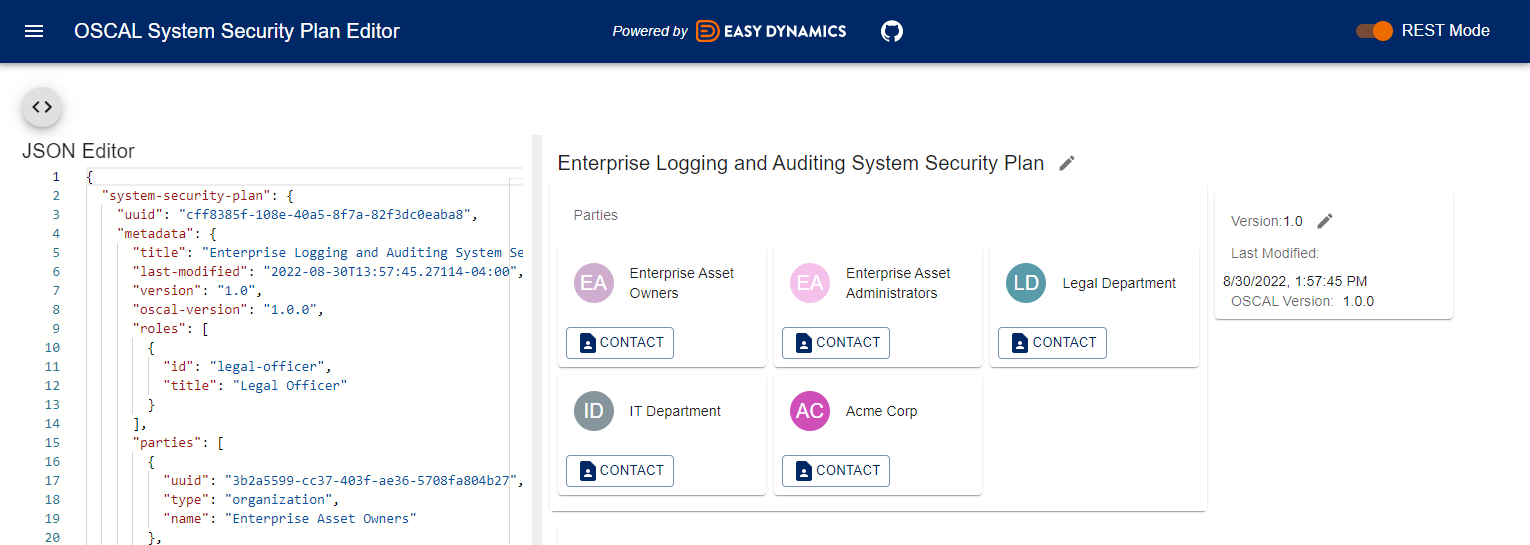The image size is (1530, 545).
Task: Click the IT Department ID avatar
Action: coord(594,411)
